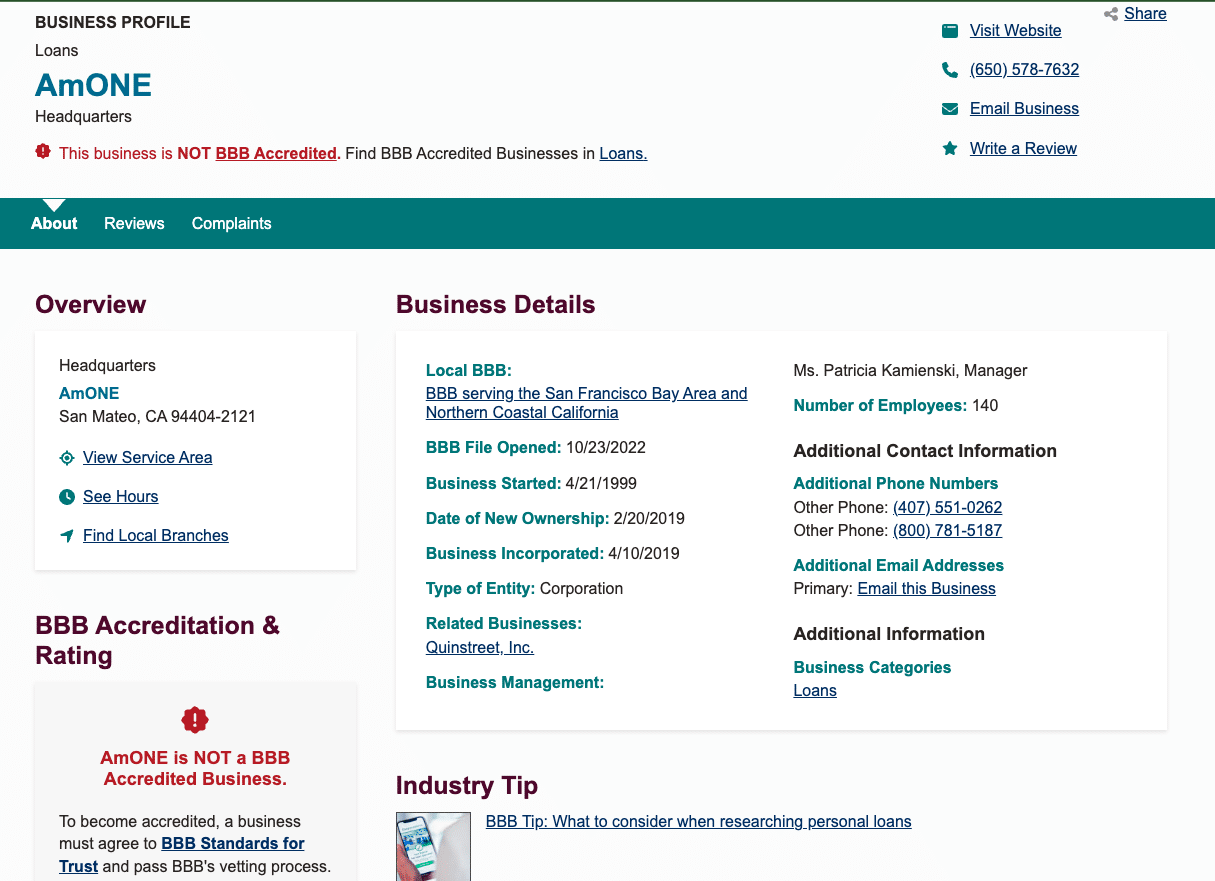The height and width of the screenshot is (881, 1215).
Task: Select the About tab
Action: coord(54,223)
